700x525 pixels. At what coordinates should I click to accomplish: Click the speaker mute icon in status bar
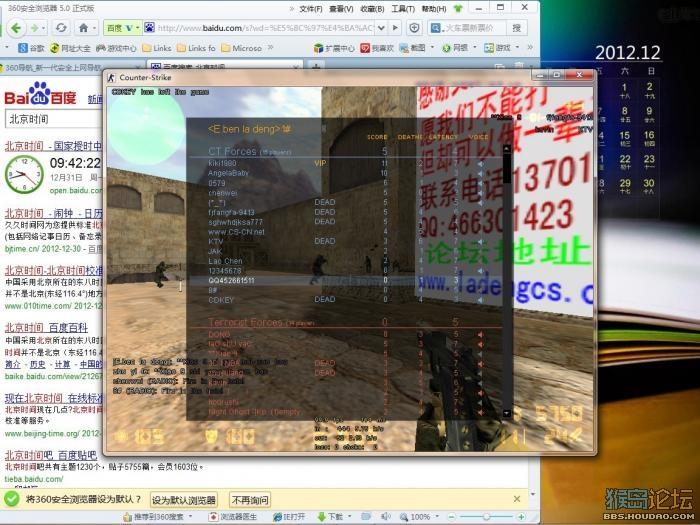click(x=385, y=517)
